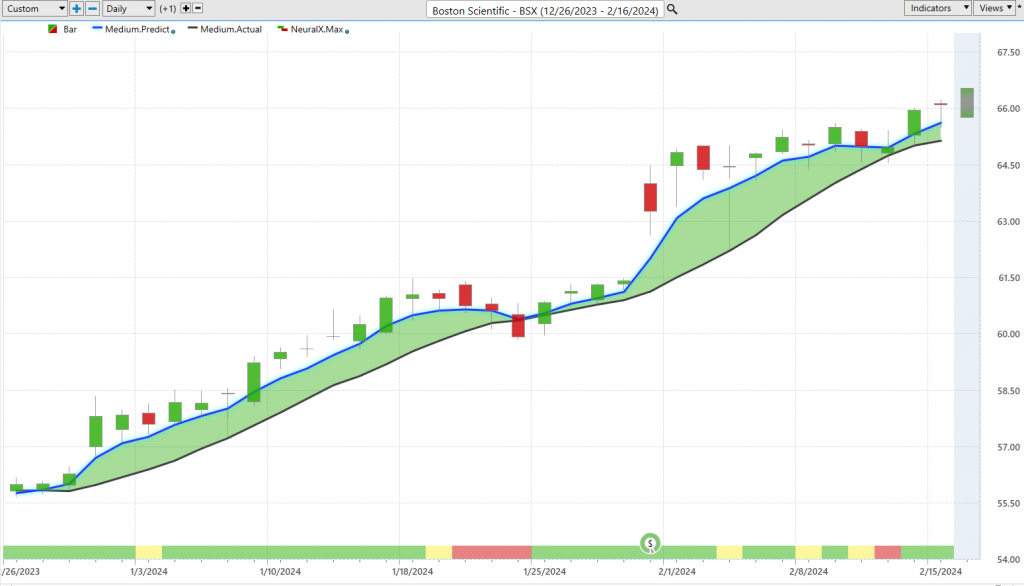Screen dimensions: 1024x586
Task: Click the 2/15/2024 date axis label
Action: (x=940, y=572)
